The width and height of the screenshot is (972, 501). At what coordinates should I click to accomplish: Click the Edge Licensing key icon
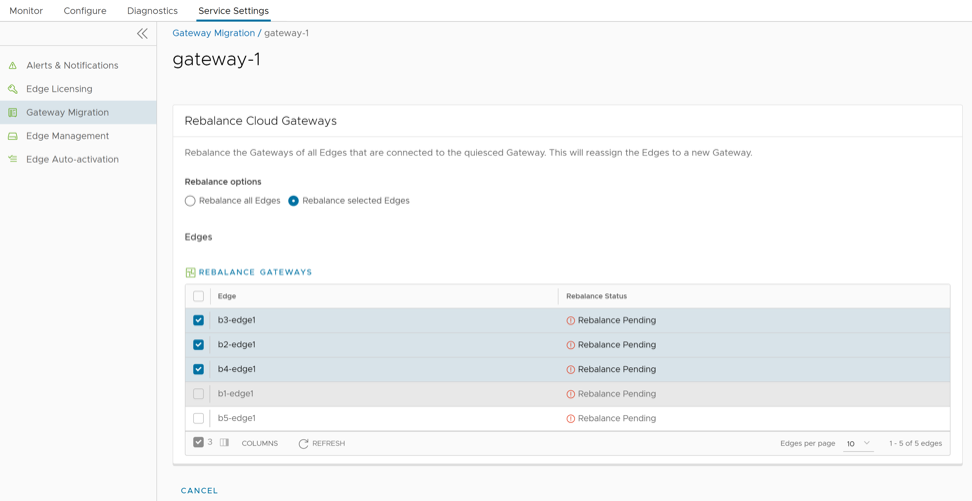pos(13,89)
